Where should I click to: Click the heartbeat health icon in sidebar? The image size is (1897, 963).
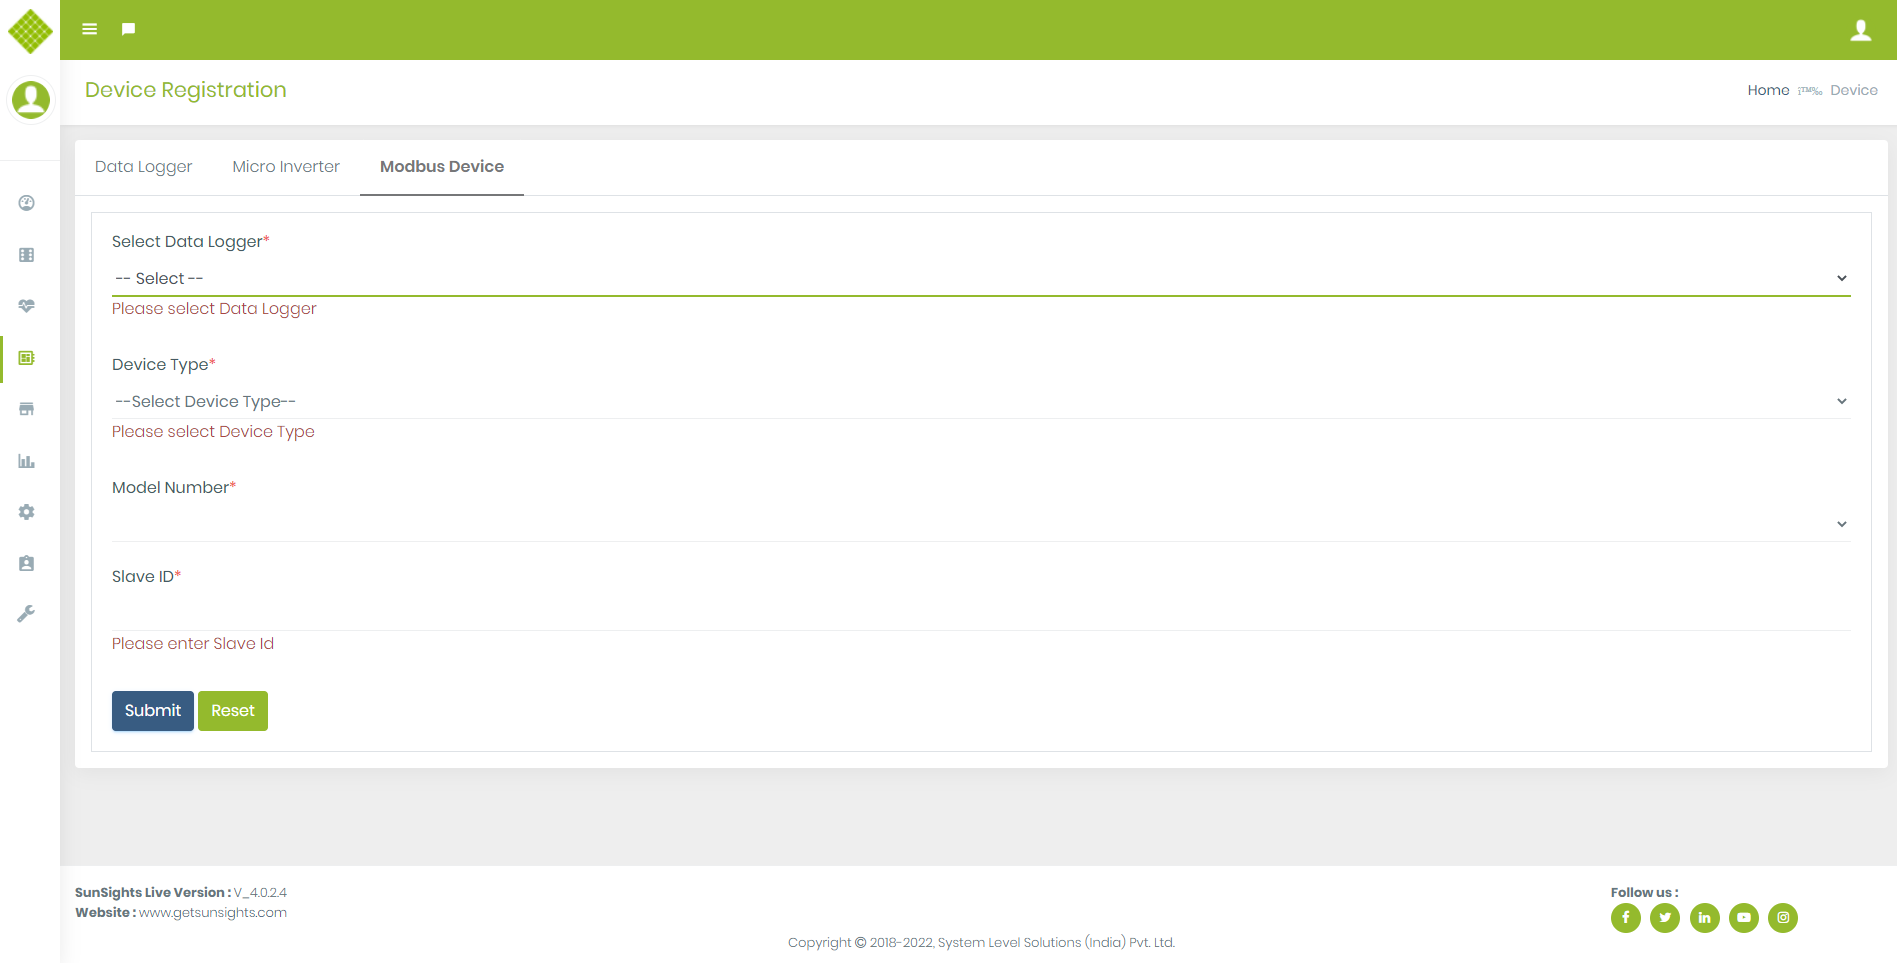[27, 306]
